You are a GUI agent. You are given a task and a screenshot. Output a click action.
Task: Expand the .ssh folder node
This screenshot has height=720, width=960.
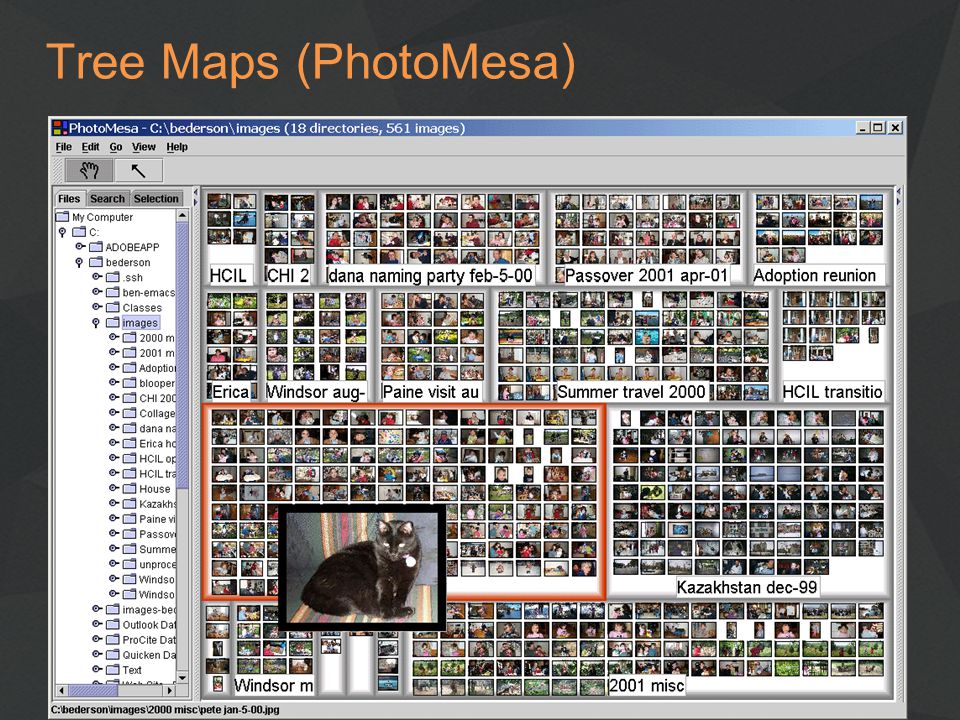coord(97,277)
